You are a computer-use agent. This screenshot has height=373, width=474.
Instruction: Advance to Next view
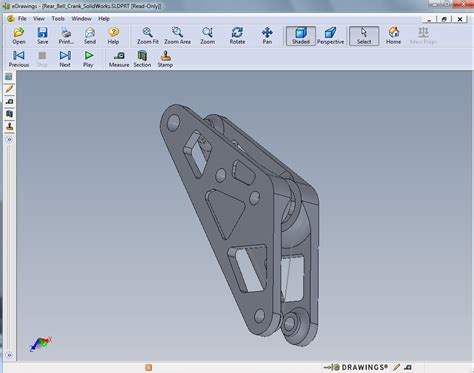pyautogui.click(x=65, y=59)
